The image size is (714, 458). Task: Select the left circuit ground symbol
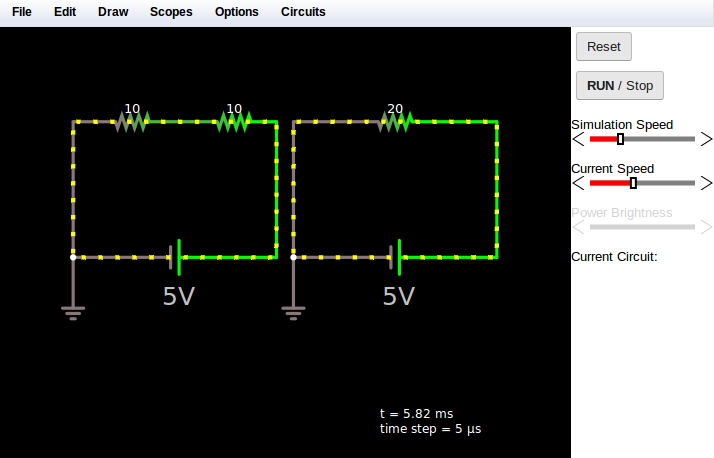coord(73,312)
